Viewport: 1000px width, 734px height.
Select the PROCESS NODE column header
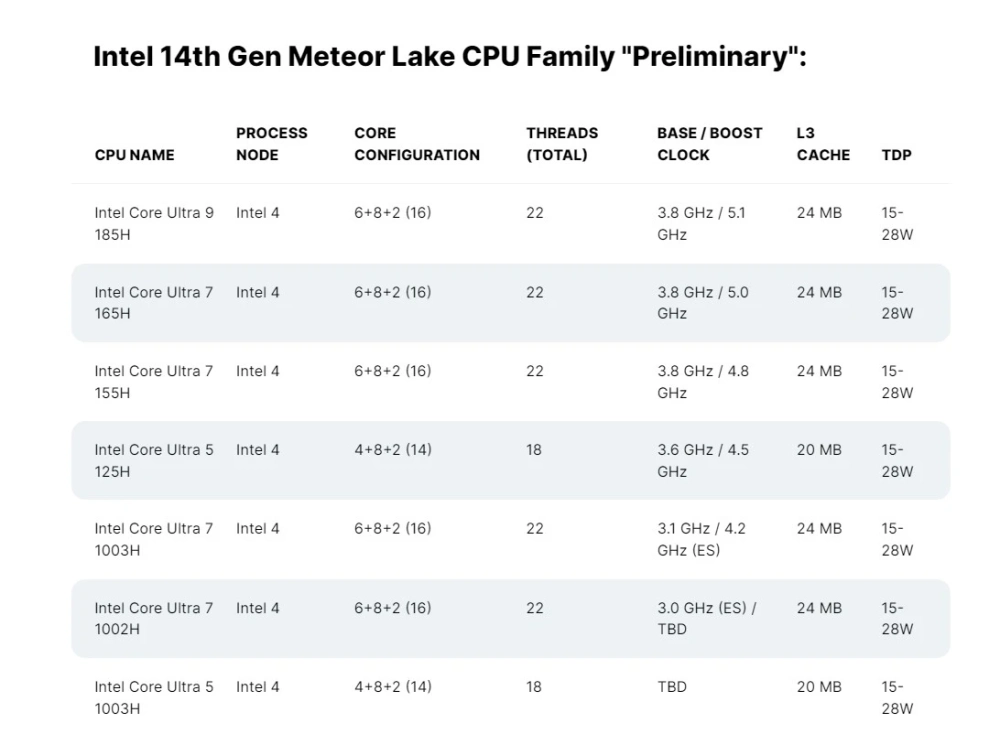[272, 144]
